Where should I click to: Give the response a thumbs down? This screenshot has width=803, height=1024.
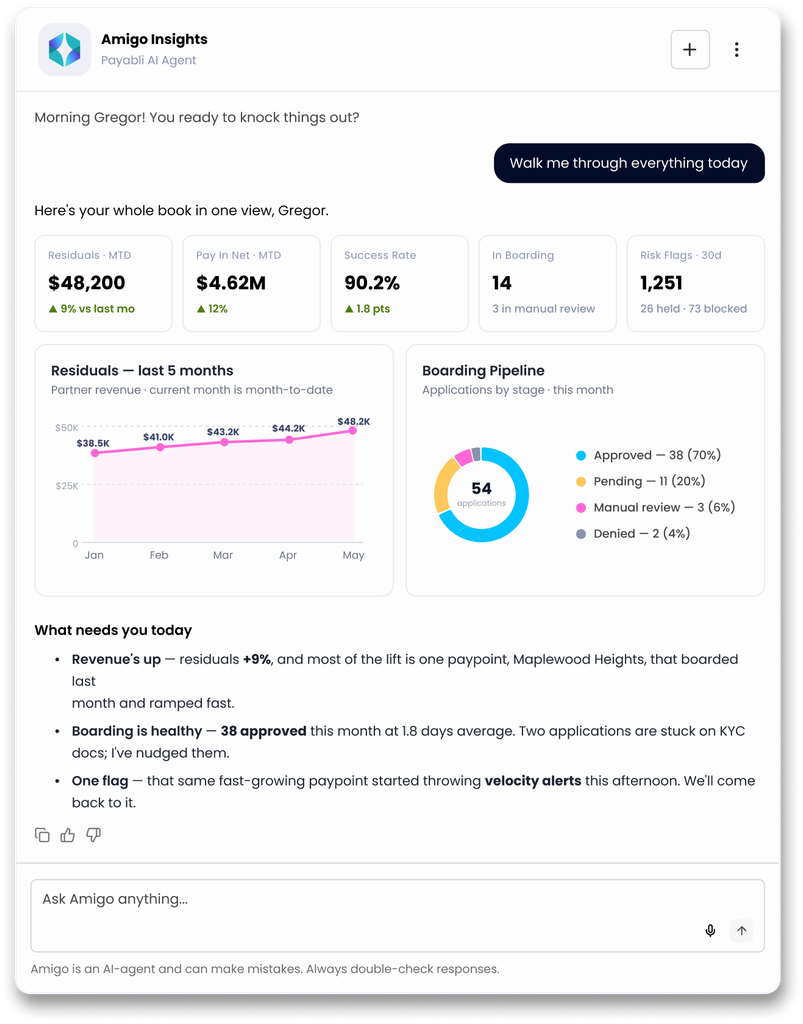coord(93,835)
